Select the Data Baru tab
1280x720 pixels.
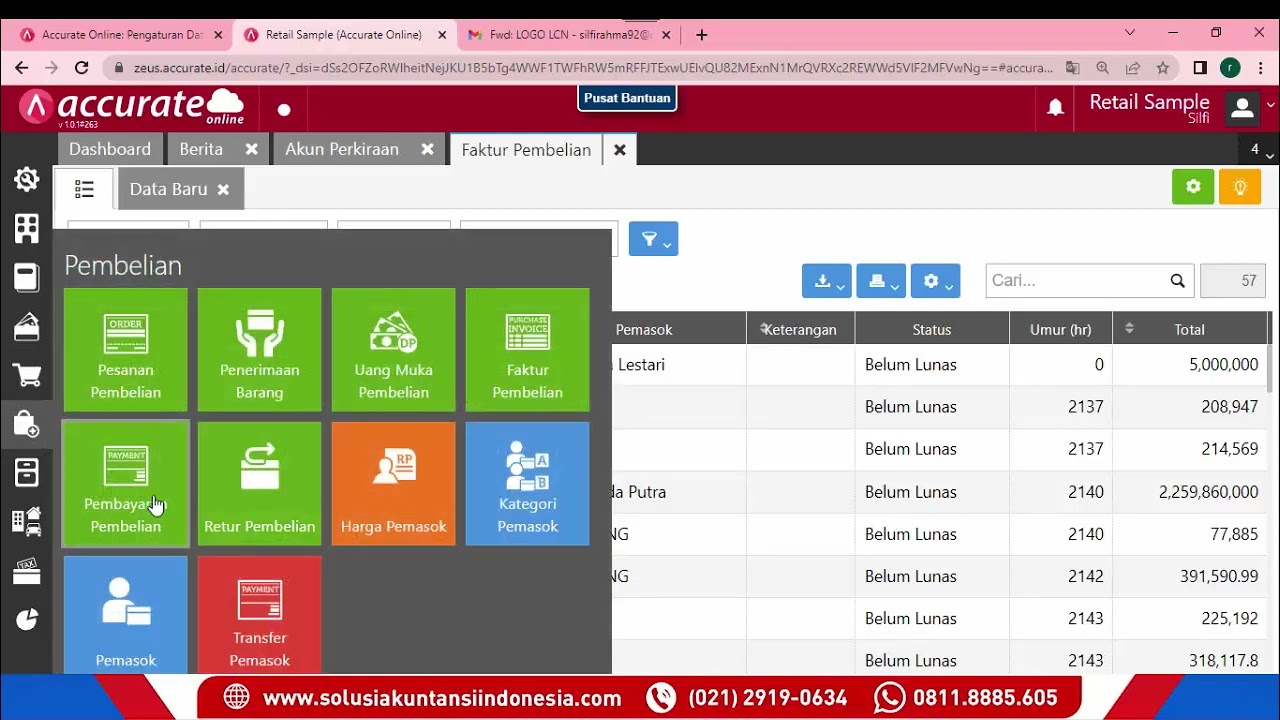click(x=168, y=189)
